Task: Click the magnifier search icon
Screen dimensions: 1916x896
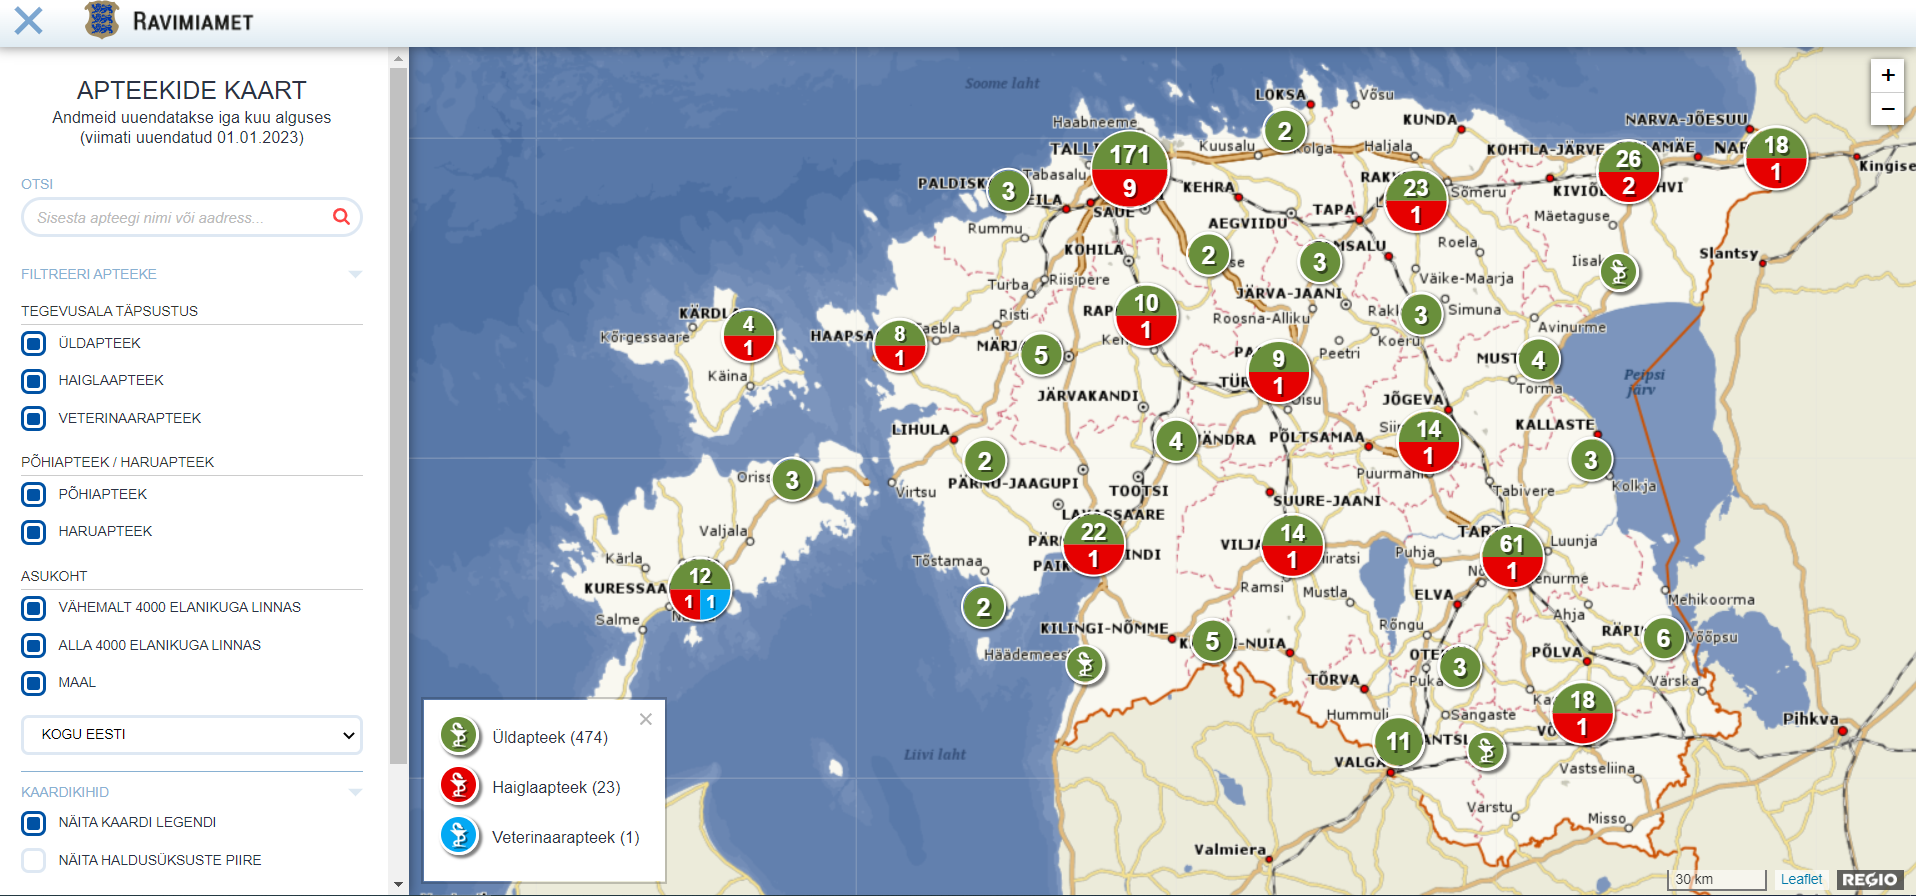Action: pos(341,217)
